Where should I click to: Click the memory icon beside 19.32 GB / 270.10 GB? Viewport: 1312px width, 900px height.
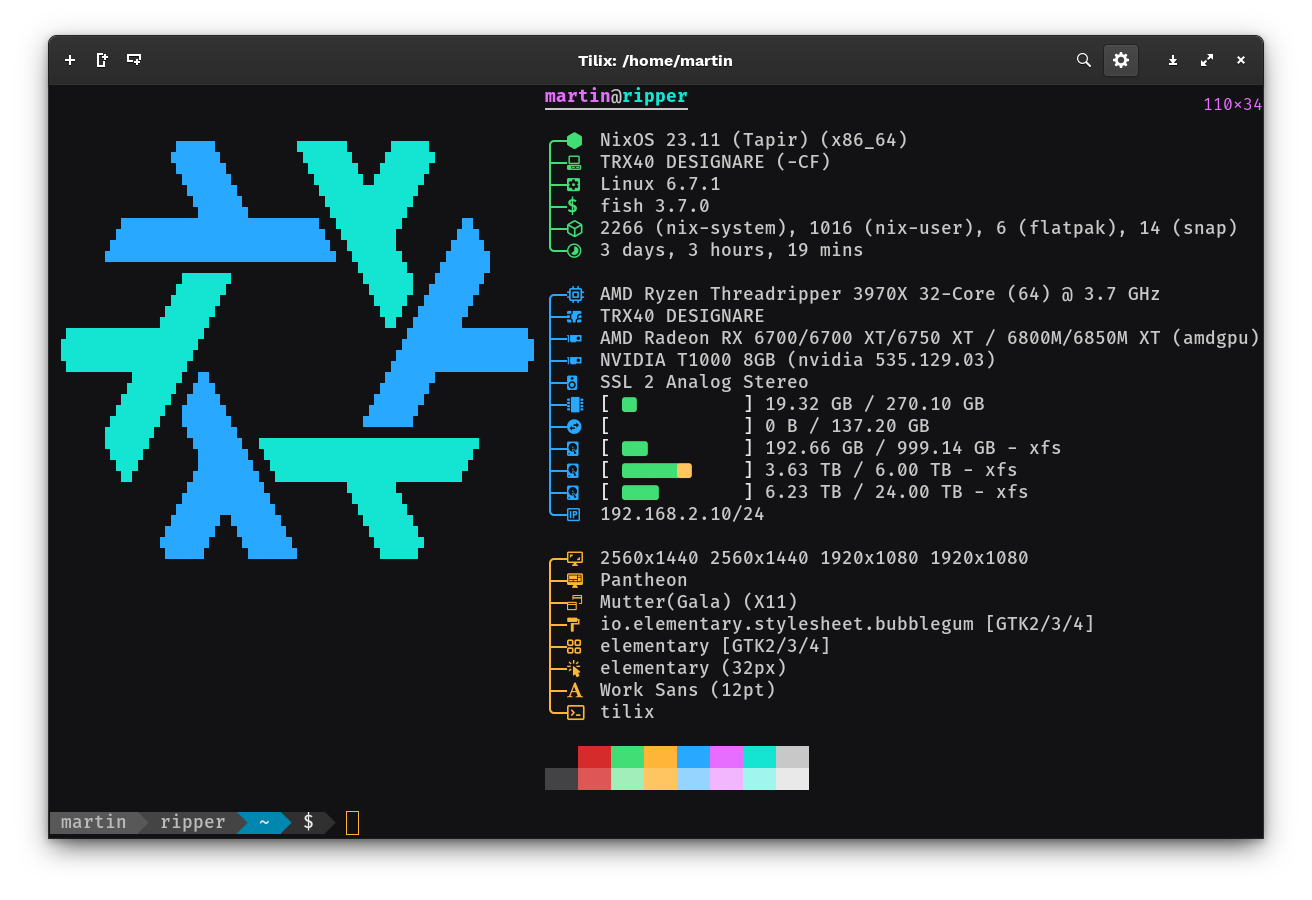574,404
